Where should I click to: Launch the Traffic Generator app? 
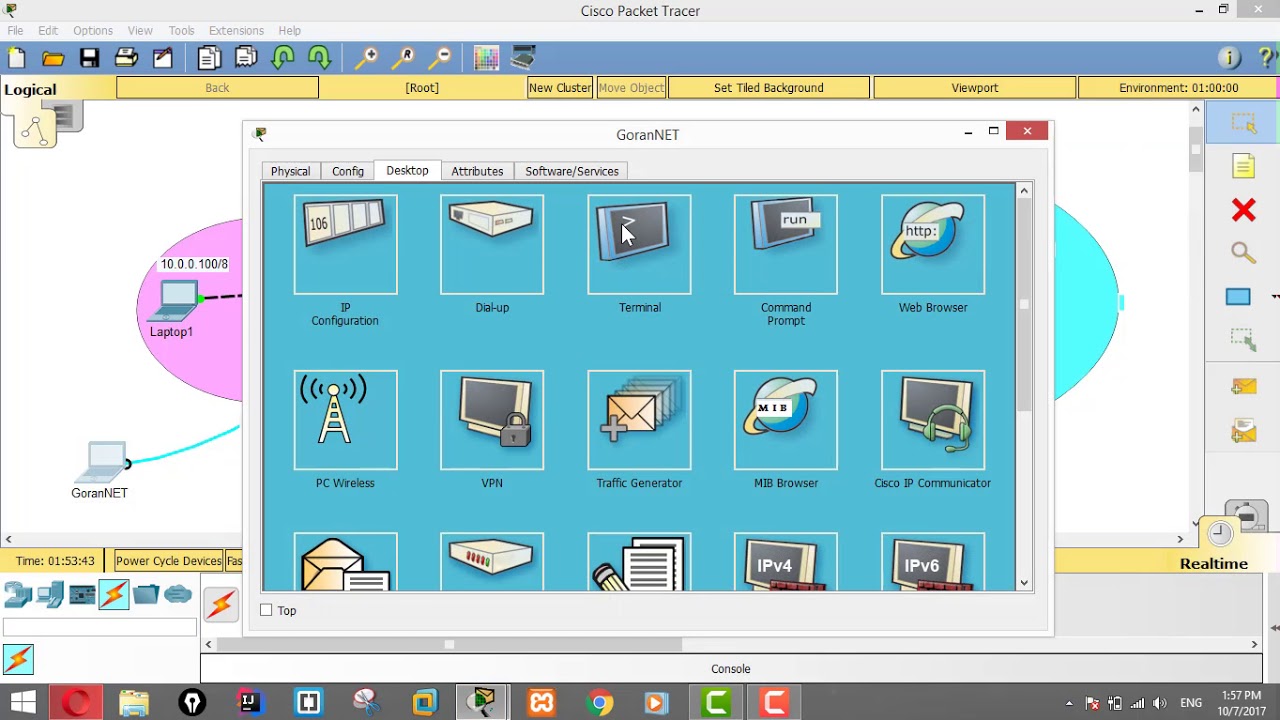click(639, 420)
